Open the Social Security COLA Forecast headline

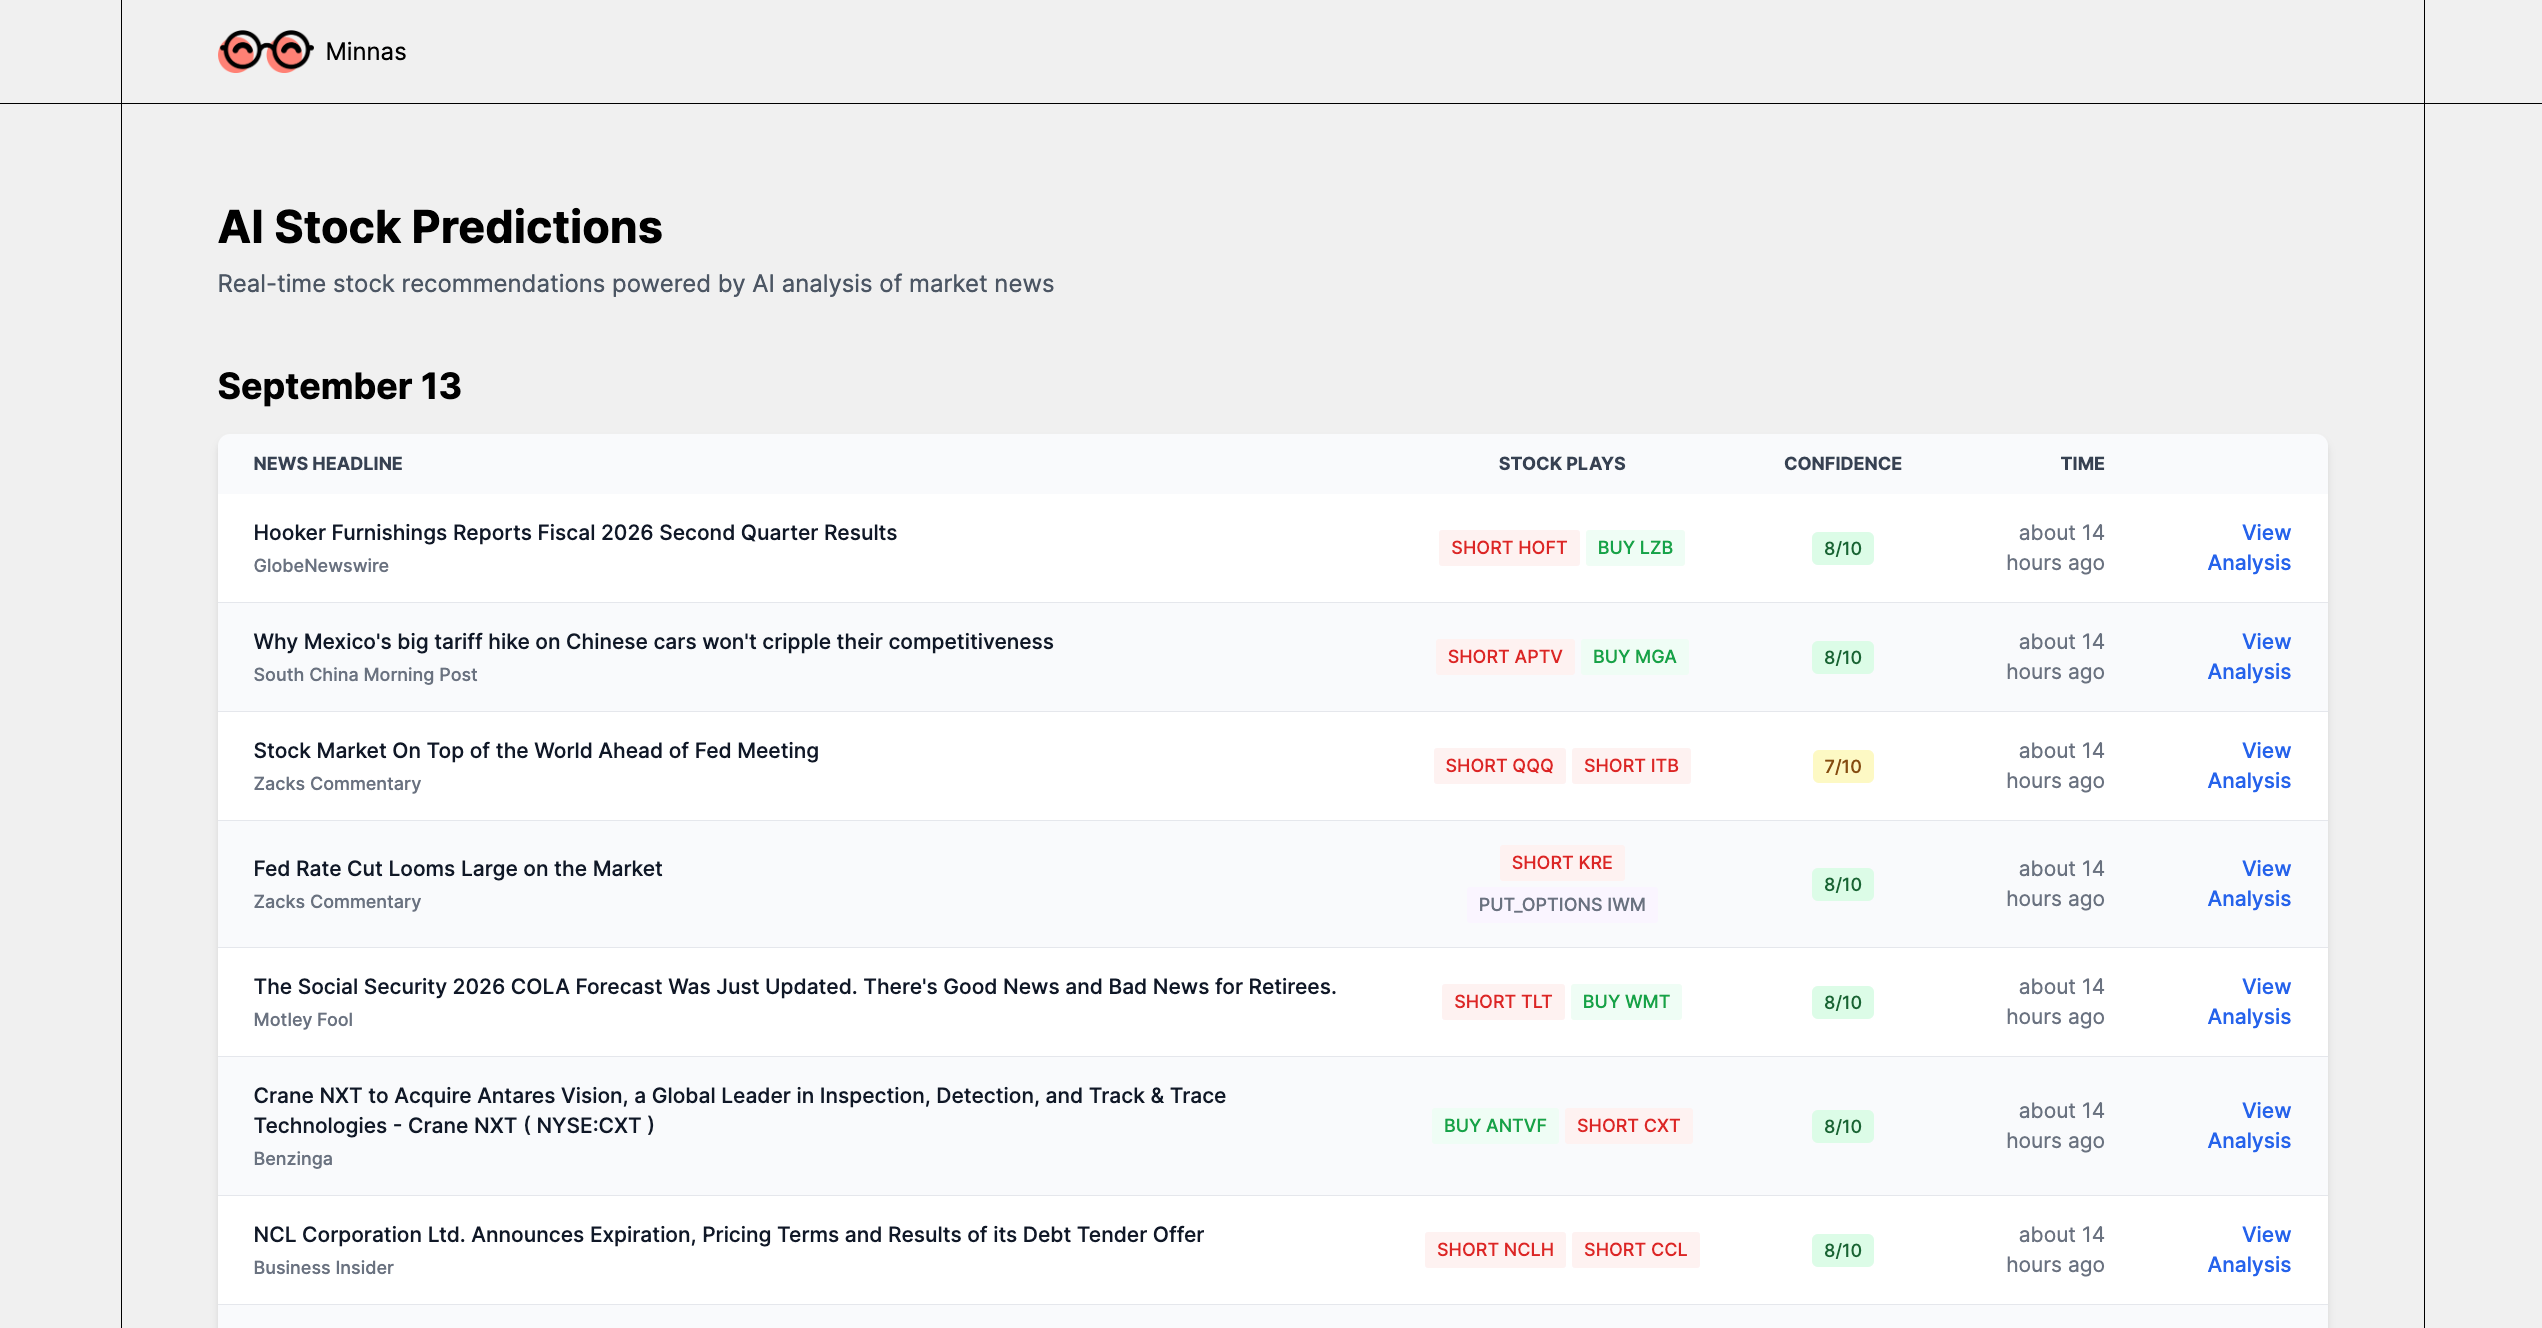794,987
